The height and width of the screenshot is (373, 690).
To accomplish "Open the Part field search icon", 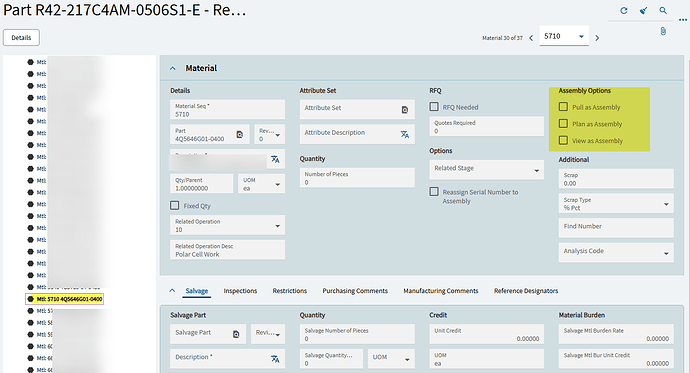I will [240, 135].
